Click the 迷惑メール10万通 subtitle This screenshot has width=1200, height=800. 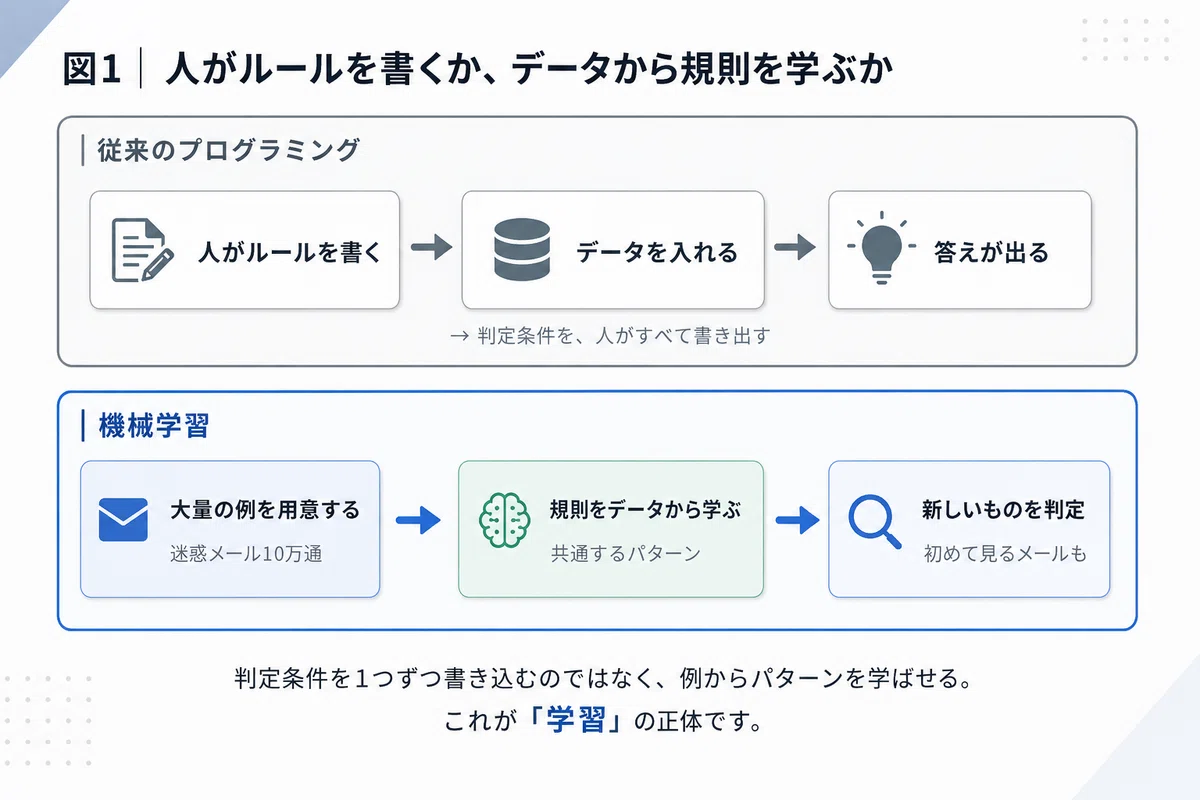(x=246, y=554)
